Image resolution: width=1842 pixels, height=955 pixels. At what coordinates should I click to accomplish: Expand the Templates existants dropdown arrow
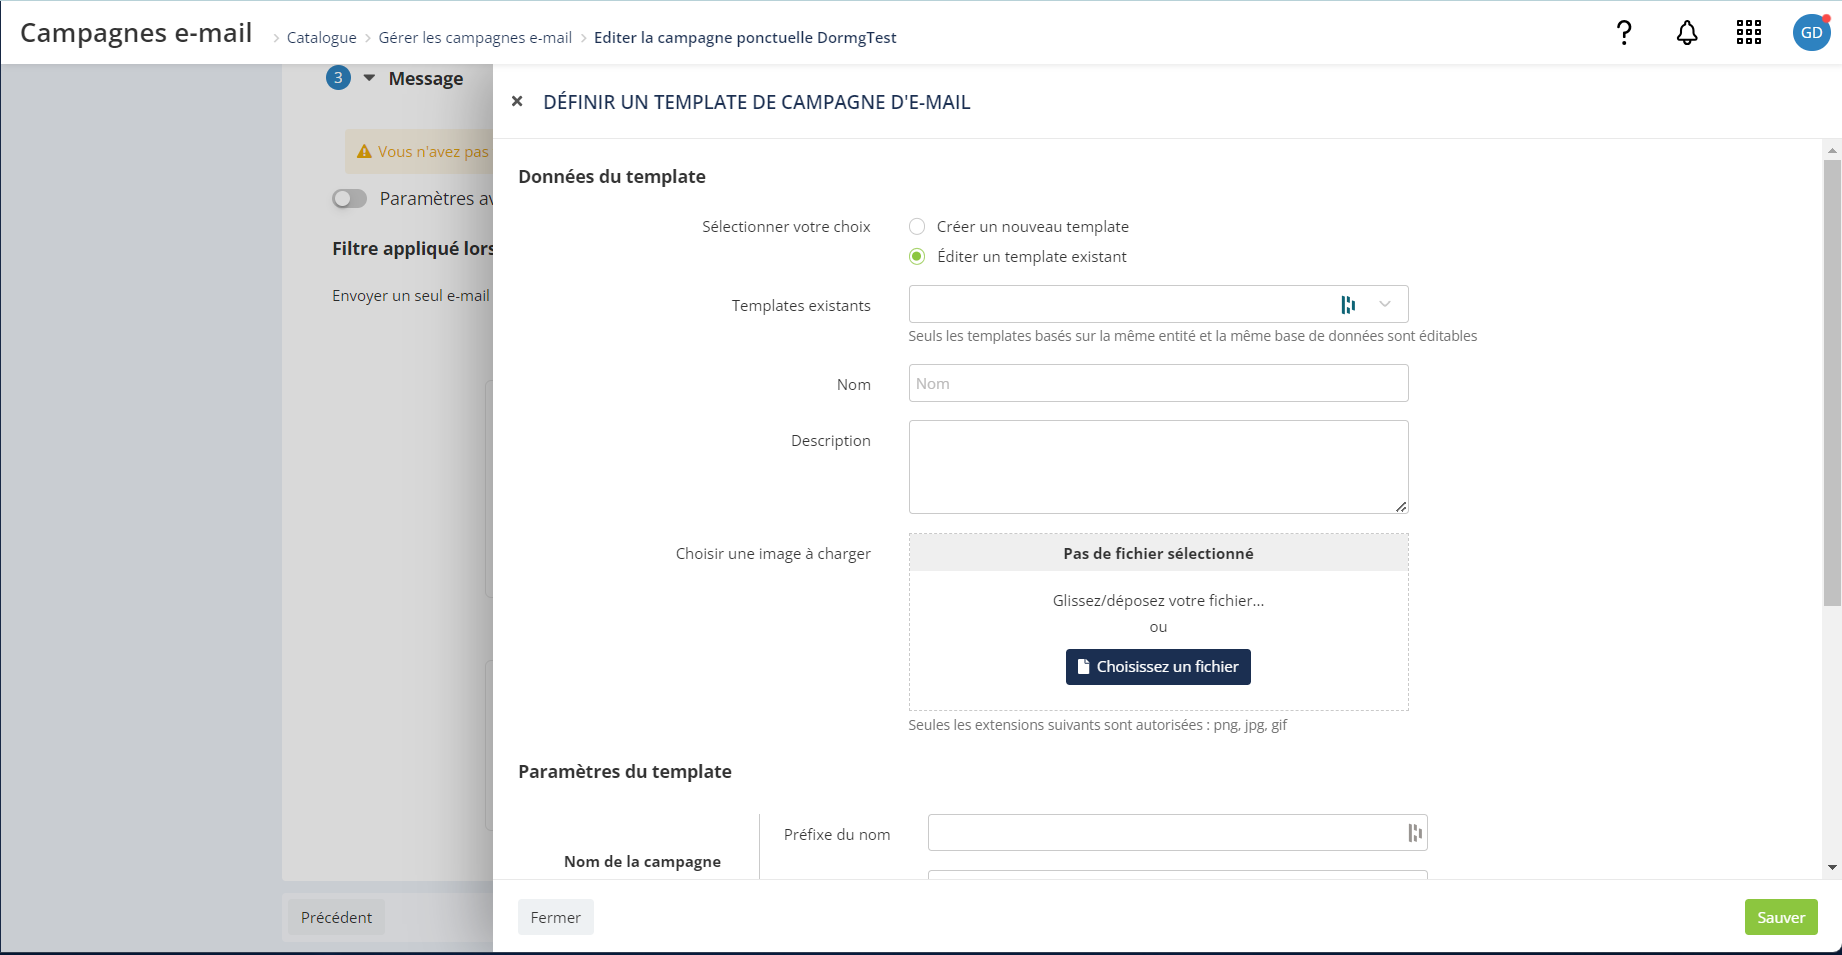pyautogui.click(x=1385, y=304)
